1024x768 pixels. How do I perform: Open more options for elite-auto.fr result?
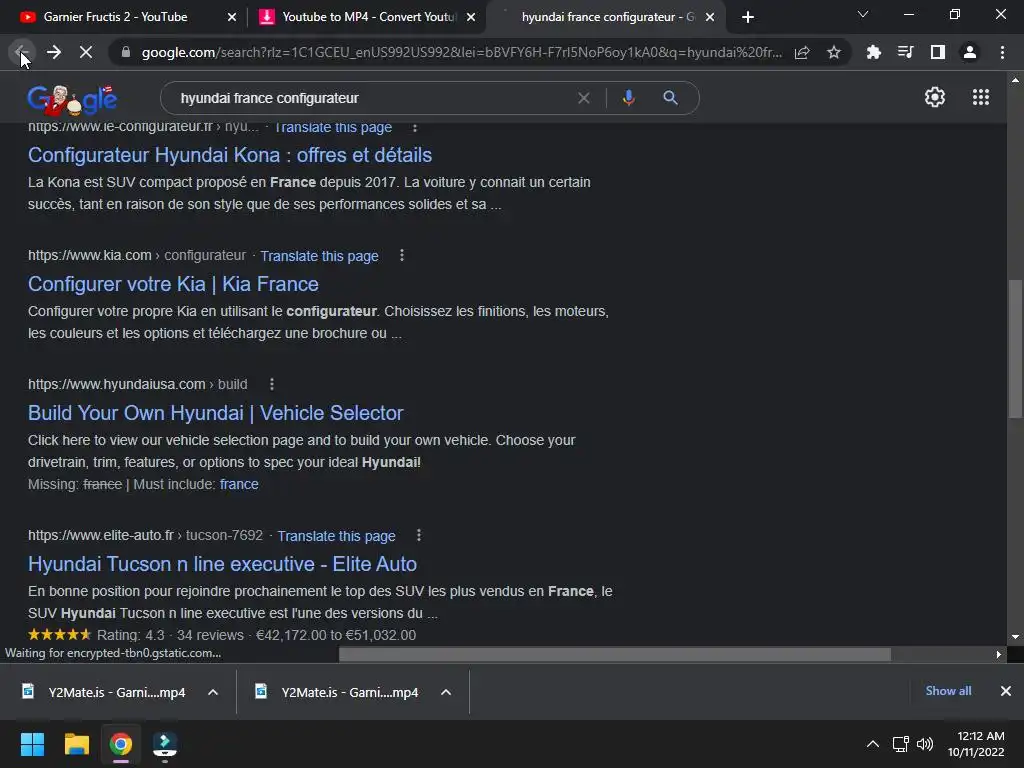tap(419, 536)
